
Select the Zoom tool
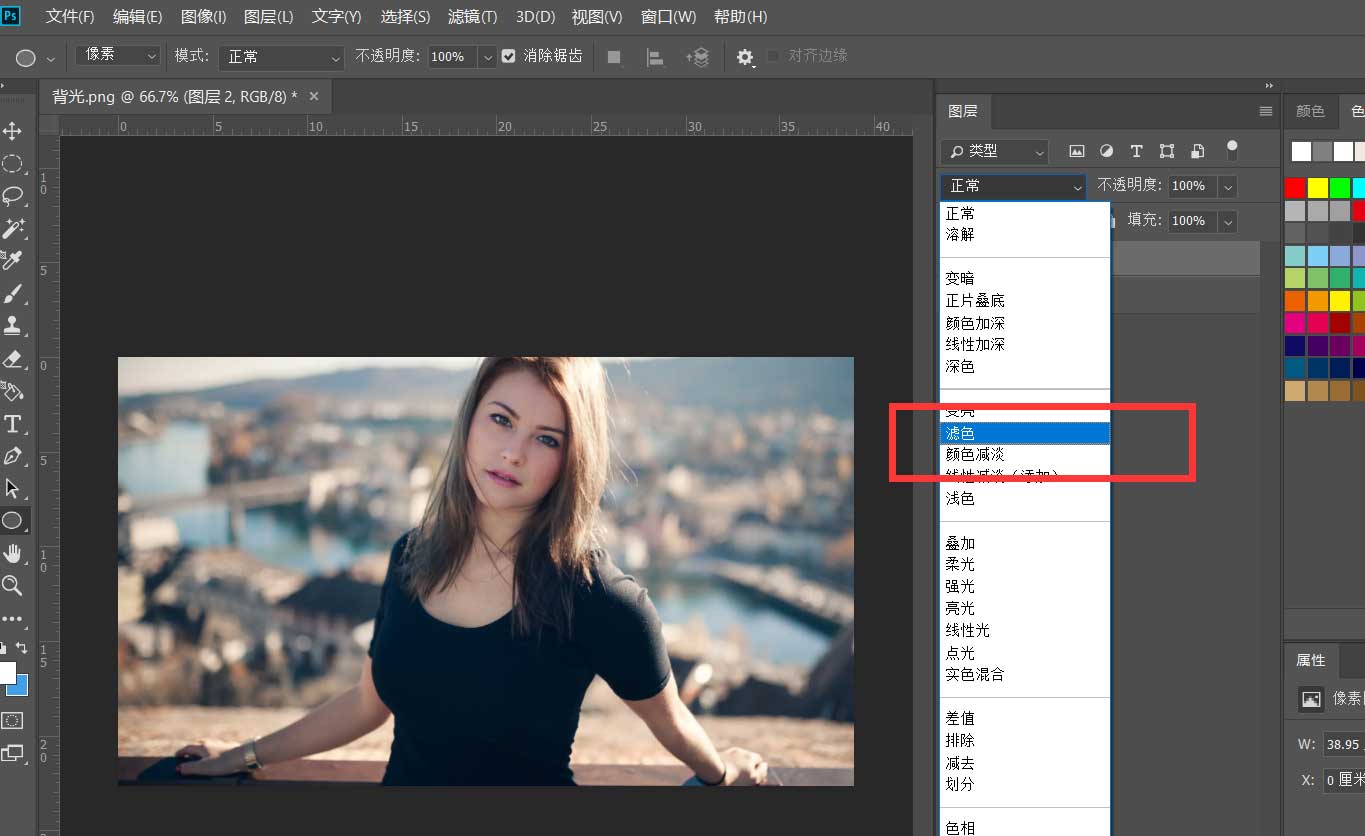click(14, 586)
